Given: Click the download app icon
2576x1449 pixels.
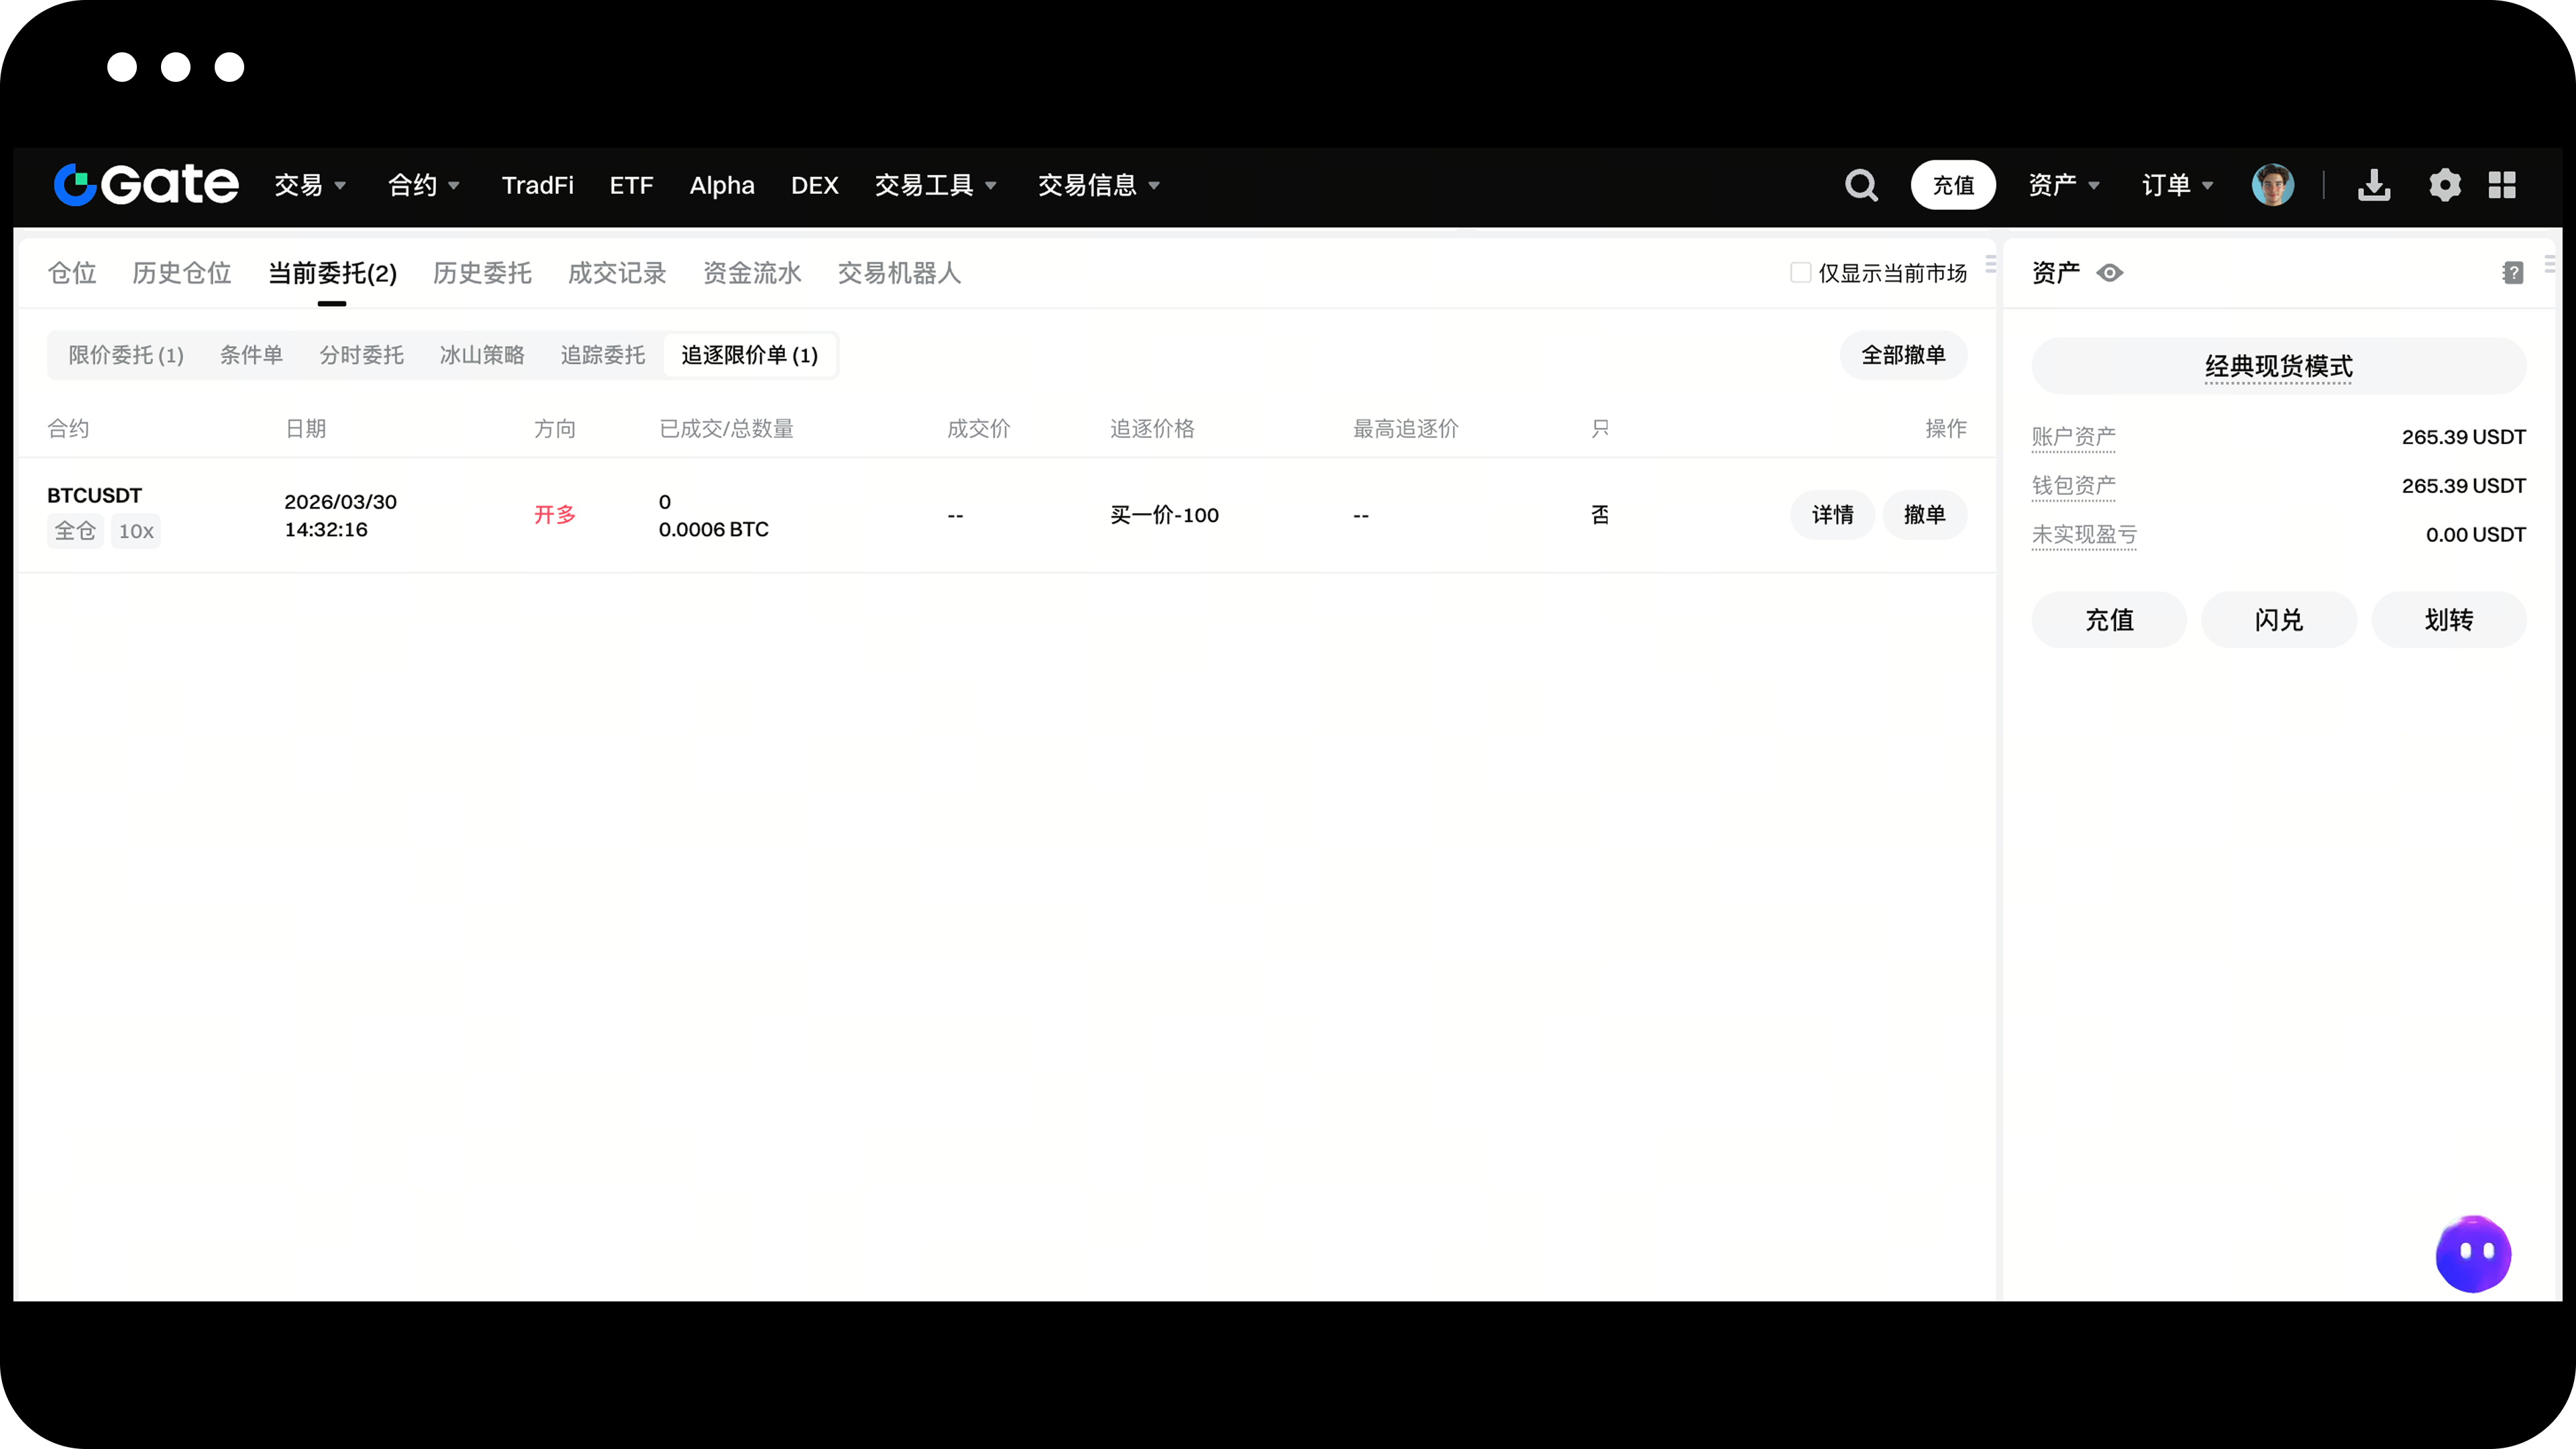Looking at the screenshot, I should (x=2373, y=185).
